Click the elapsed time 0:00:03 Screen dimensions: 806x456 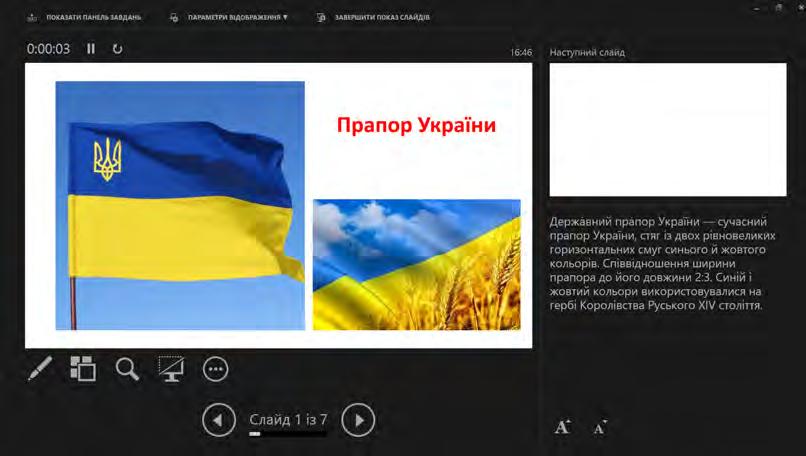coord(48,49)
